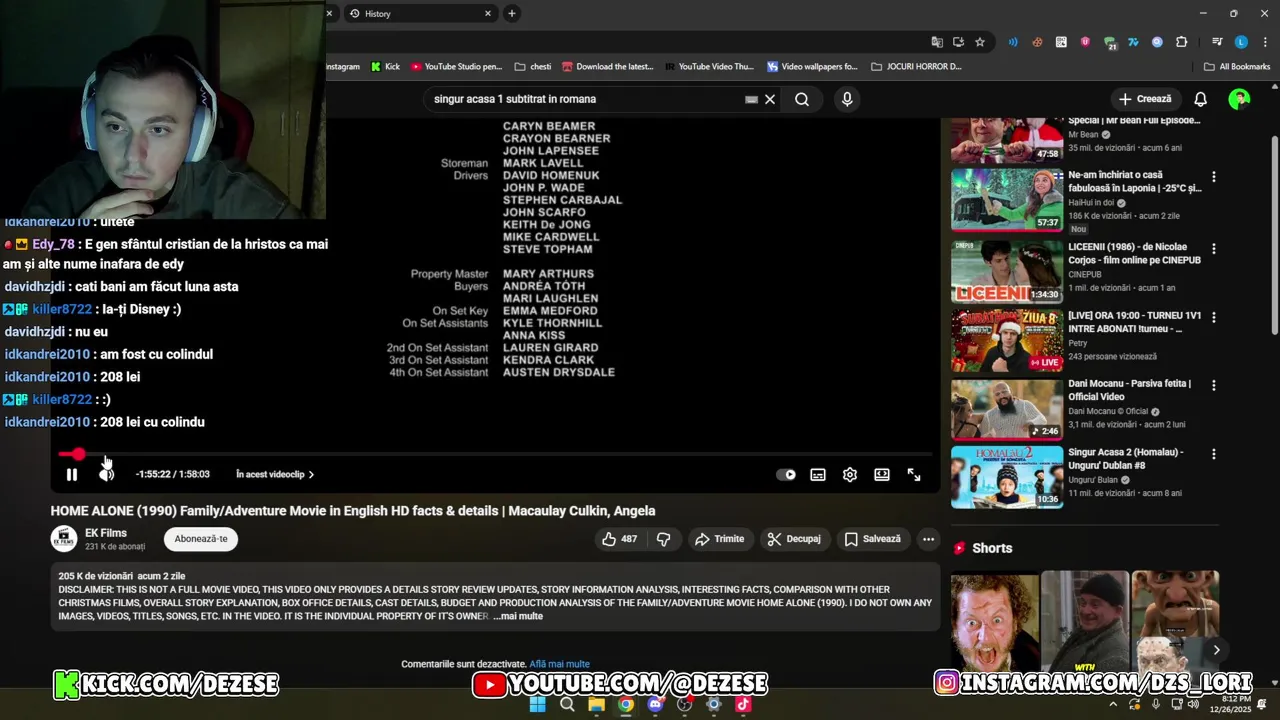Open the JOCURI HORROR D... bookmarks folder
The height and width of the screenshot is (720, 1280).
point(916,67)
